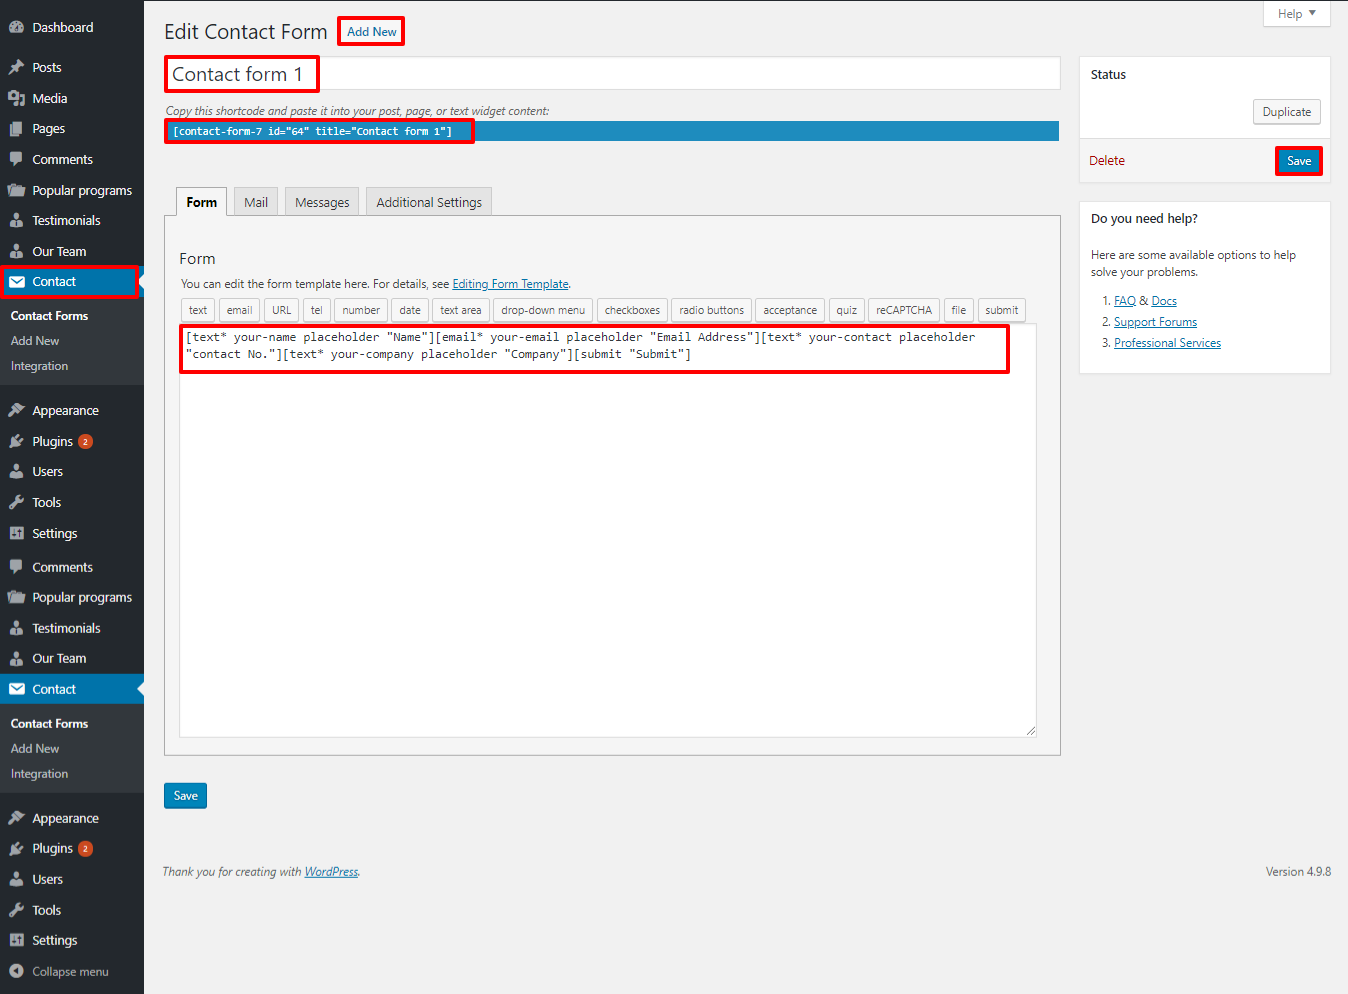Click the Dashboard gauge icon in sidebar

pos(16,28)
